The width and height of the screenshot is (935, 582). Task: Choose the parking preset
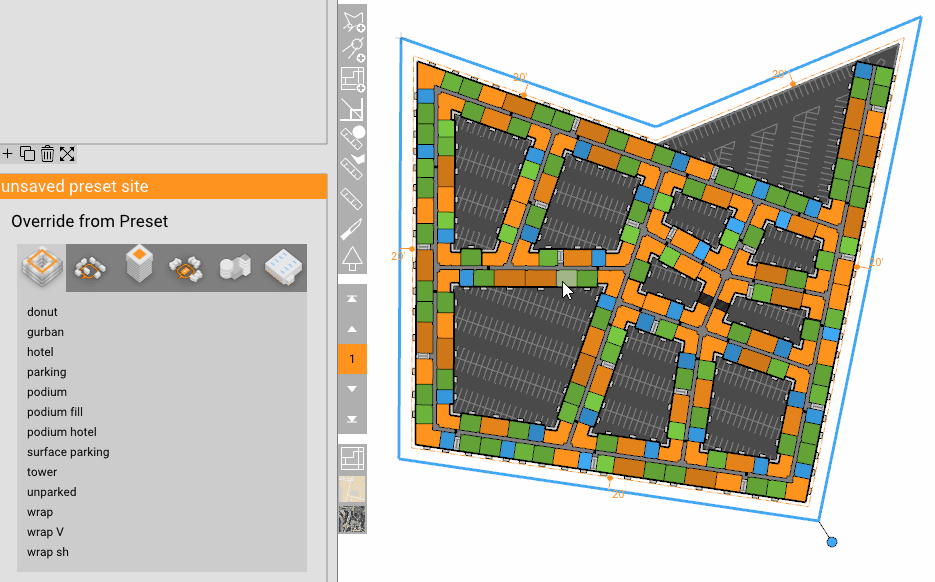[47, 372]
